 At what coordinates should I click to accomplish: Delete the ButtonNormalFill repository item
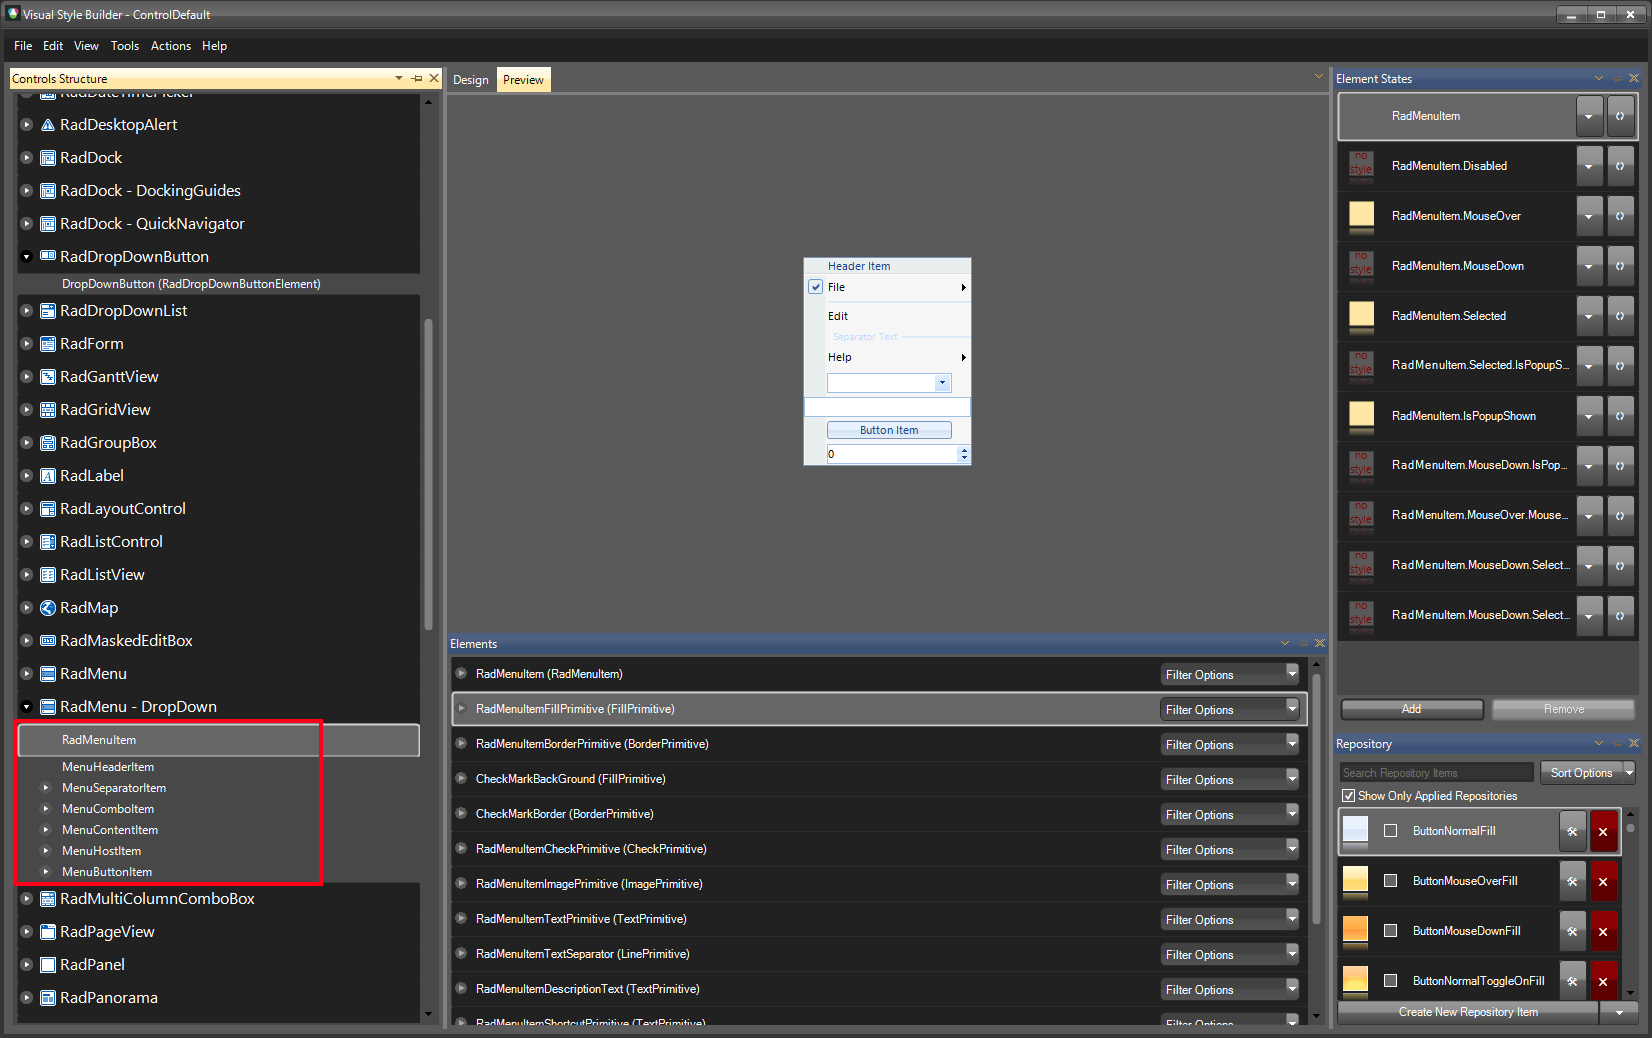click(1603, 831)
